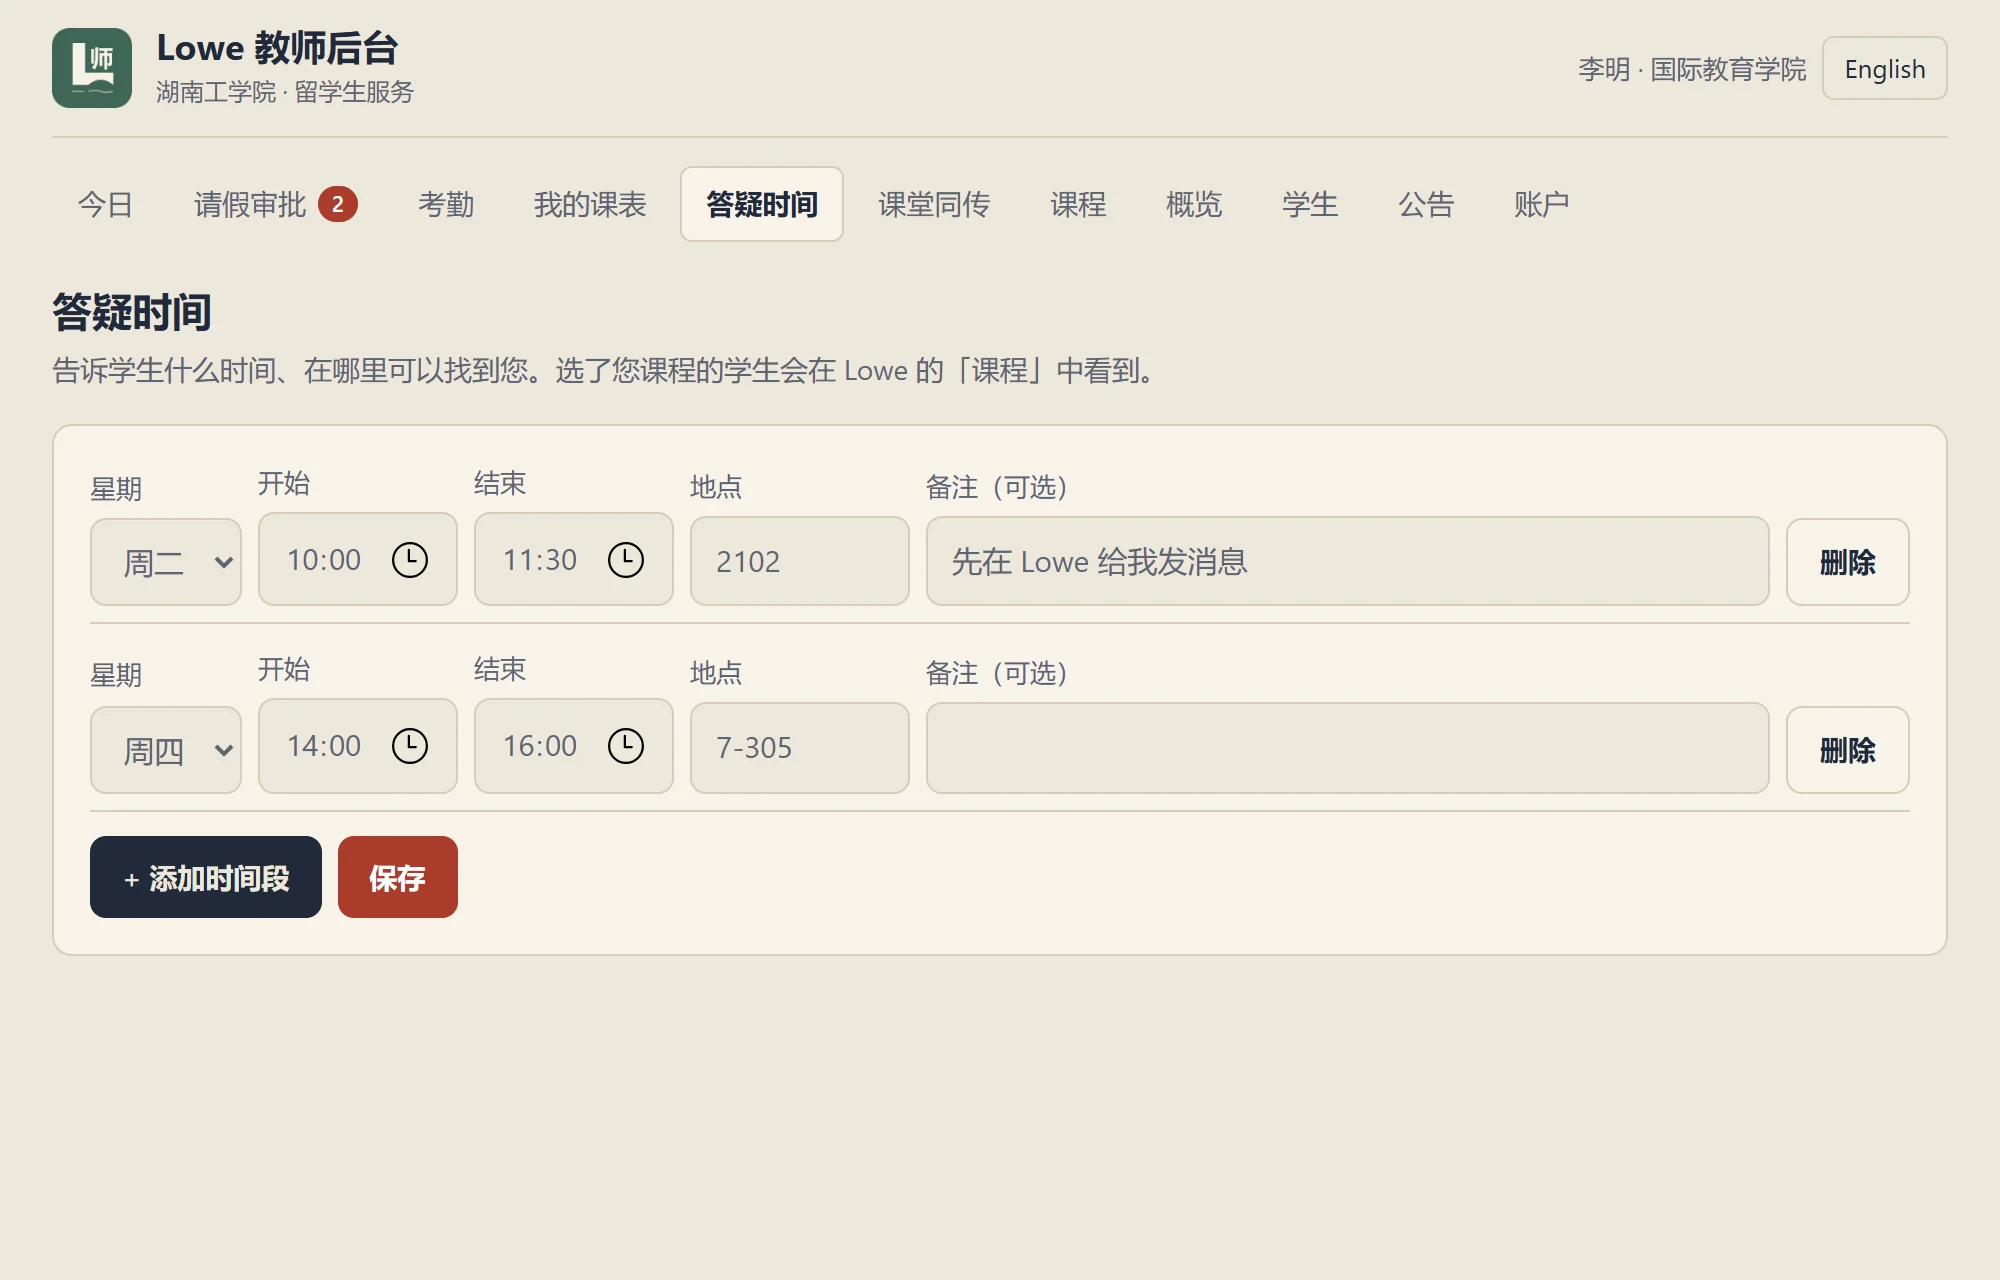Go to 请假审批 tab
Viewport: 2000px width, 1280px height.
275,204
